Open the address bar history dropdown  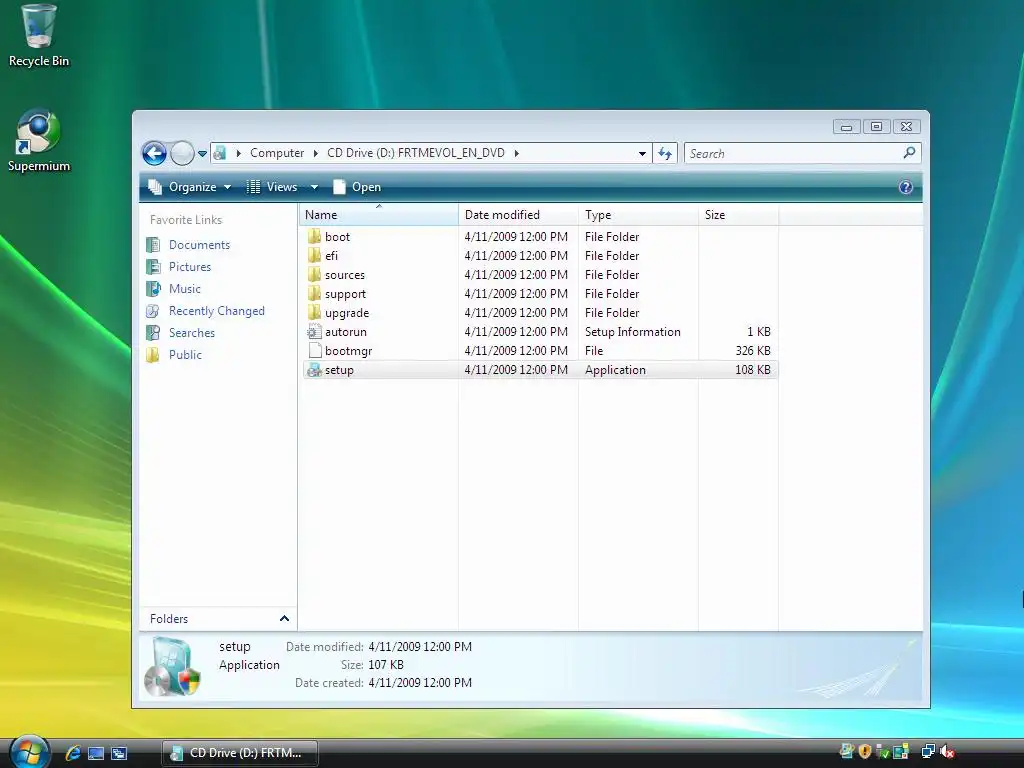point(642,153)
